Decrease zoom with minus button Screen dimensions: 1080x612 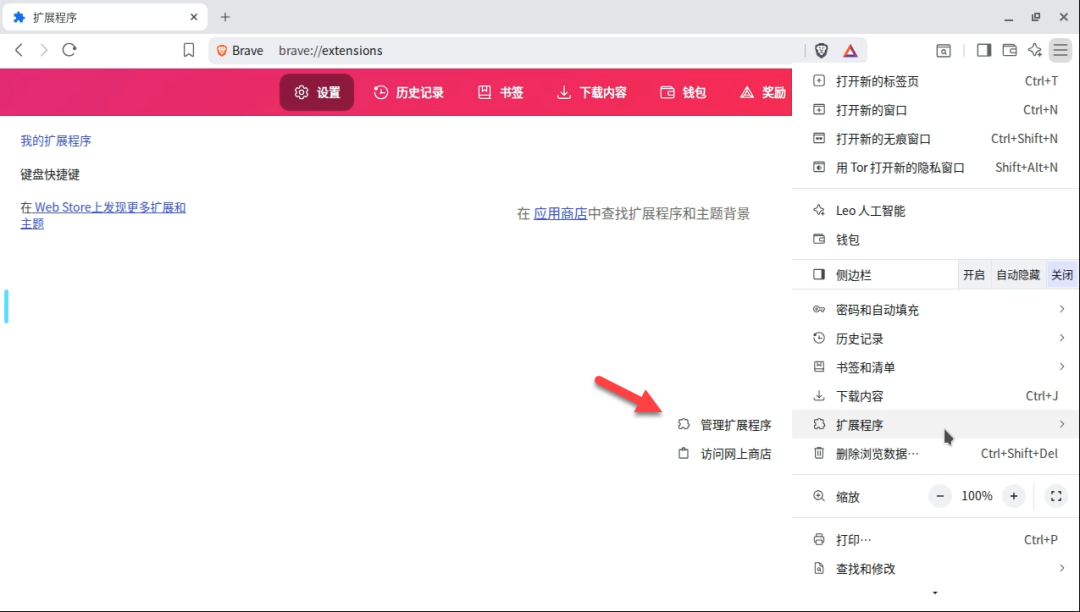pos(940,496)
